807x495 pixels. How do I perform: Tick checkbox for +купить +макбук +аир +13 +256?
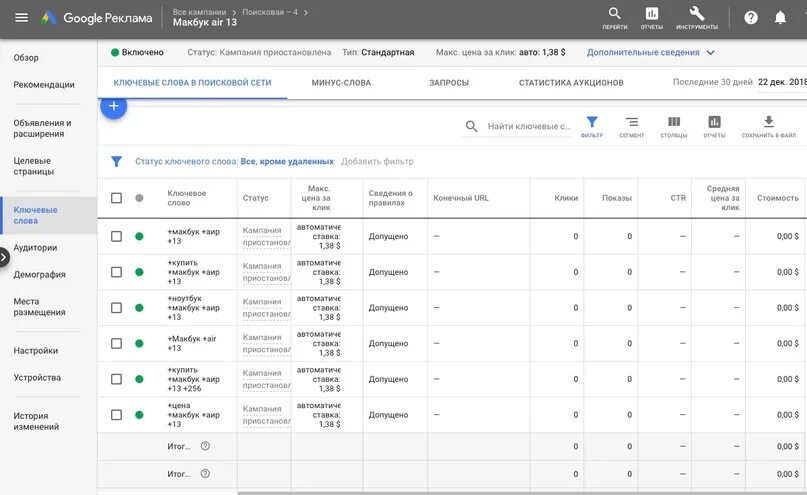tap(116, 379)
